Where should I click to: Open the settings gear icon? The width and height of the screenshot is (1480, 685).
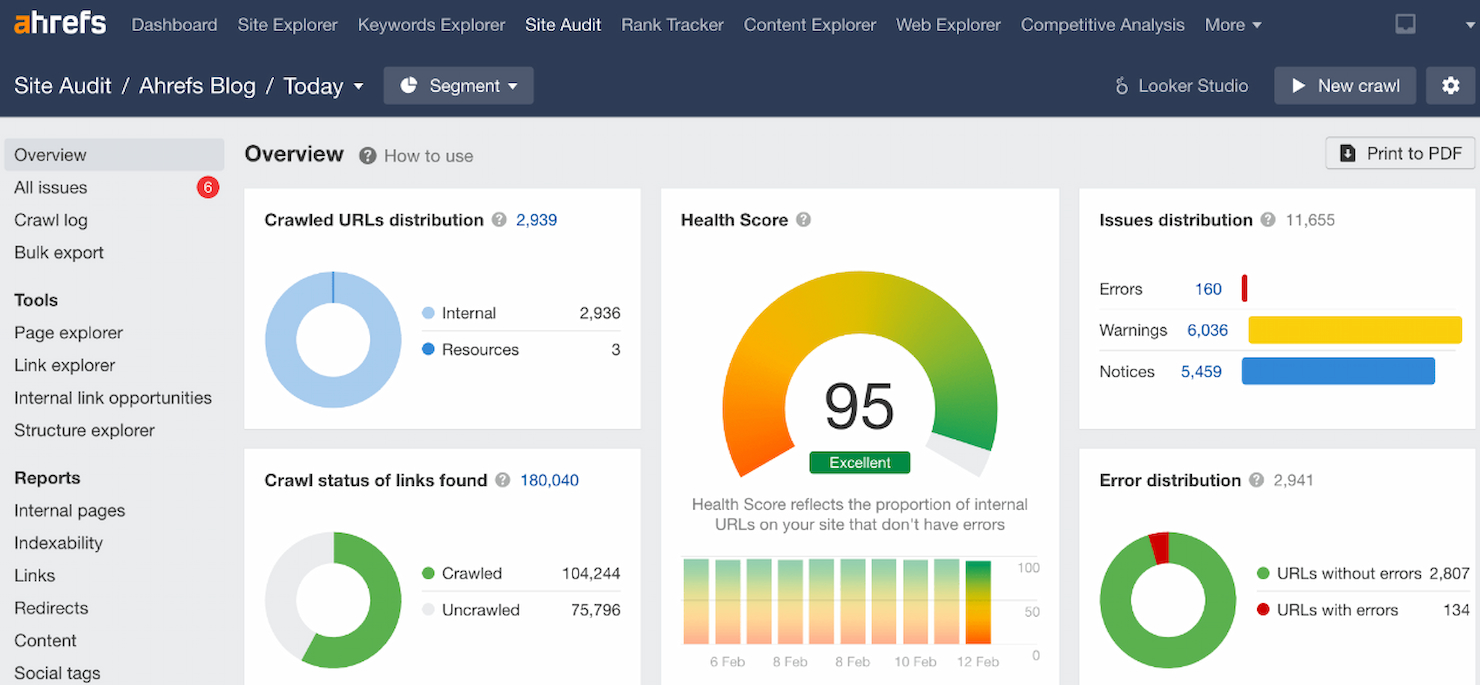coord(1450,86)
